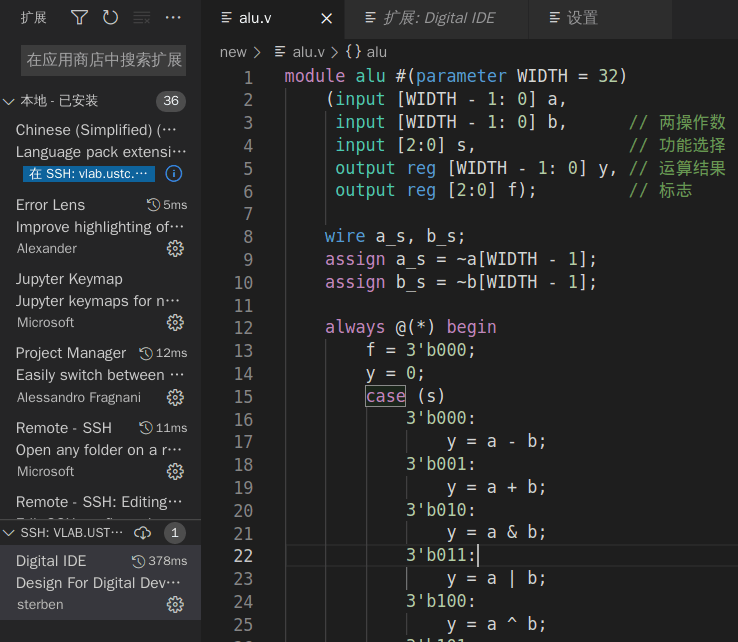Click line number 1 in gutter

pyautogui.click(x=249, y=78)
